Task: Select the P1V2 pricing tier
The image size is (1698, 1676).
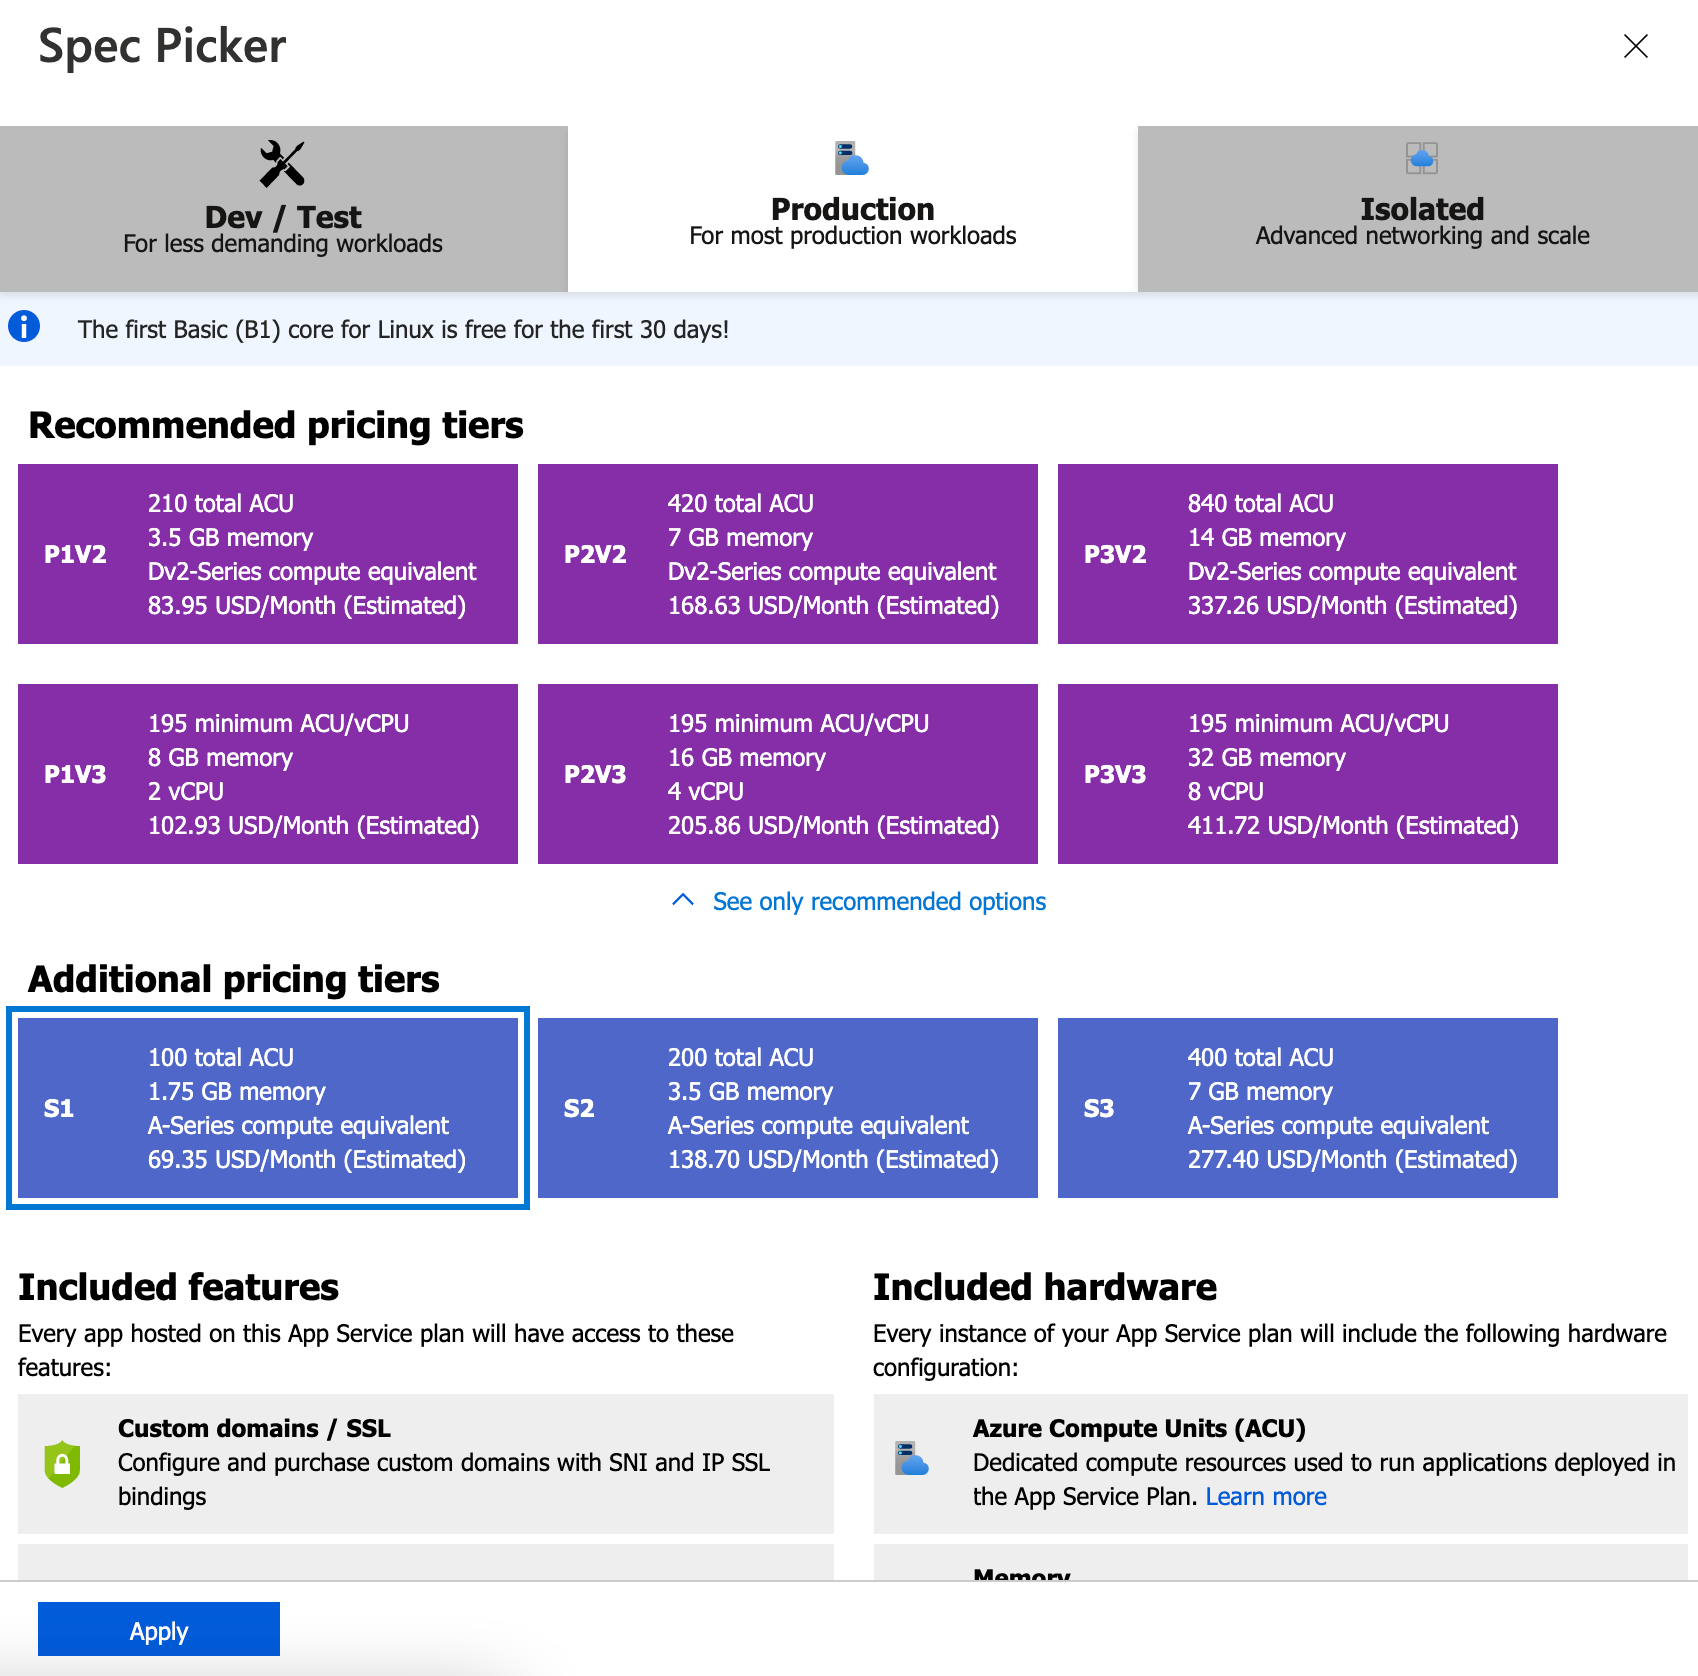Action: pyautogui.click(x=268, y=554)
